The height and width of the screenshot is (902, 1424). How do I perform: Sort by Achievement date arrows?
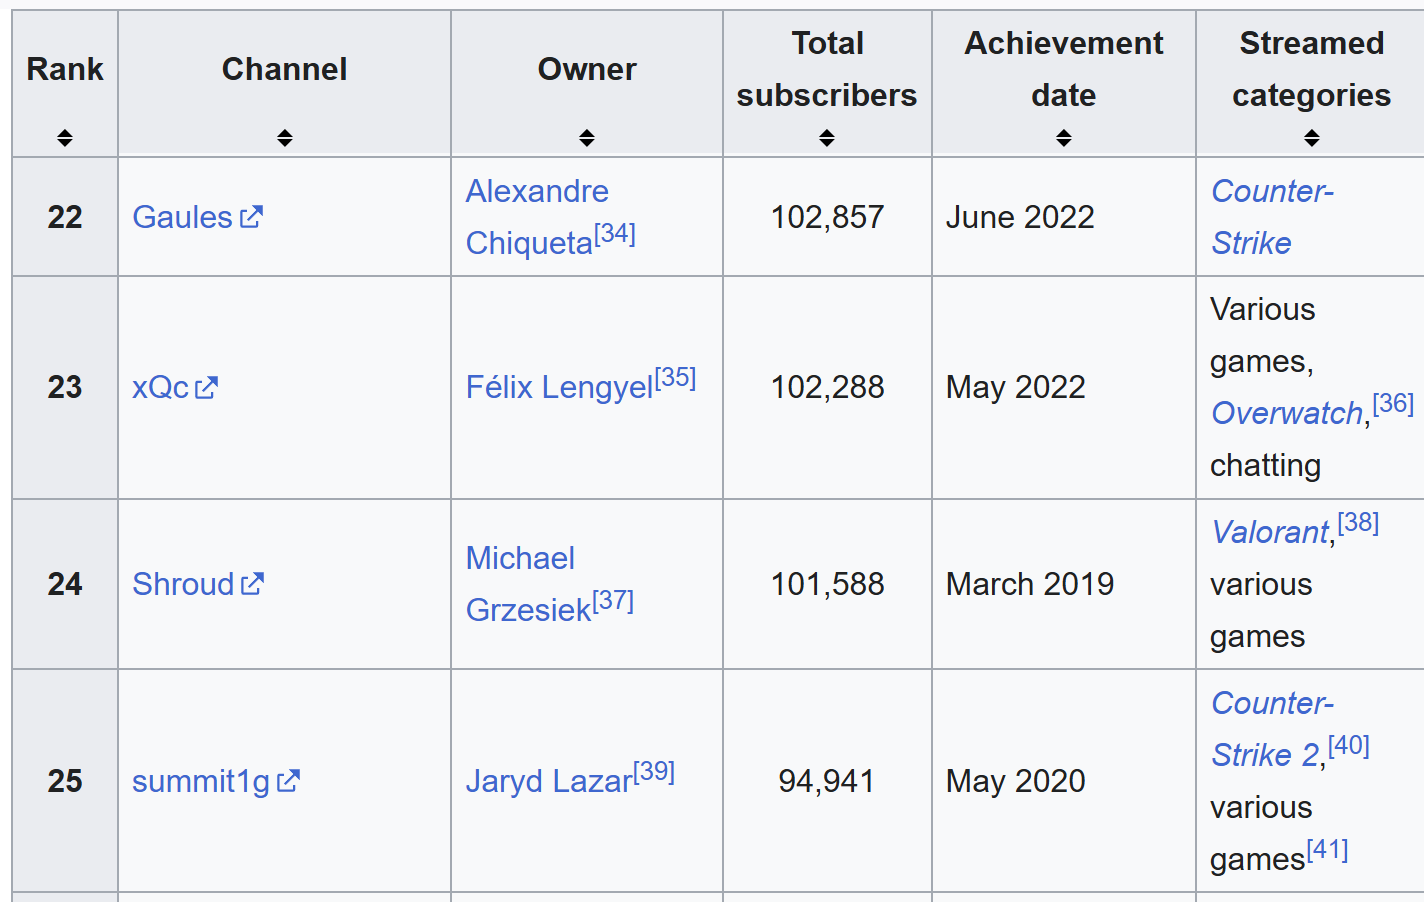pyautogui.click(x=1064, y=138)
